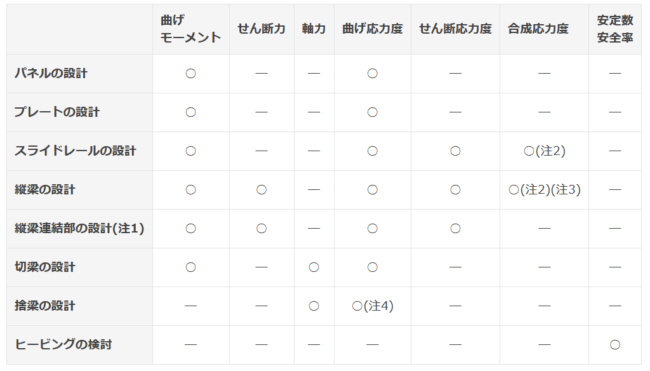Image resolution: width=650 pixels, height=371 pixels.
Task: Click the 曲げモーメント column header
Action: [191, 29]
